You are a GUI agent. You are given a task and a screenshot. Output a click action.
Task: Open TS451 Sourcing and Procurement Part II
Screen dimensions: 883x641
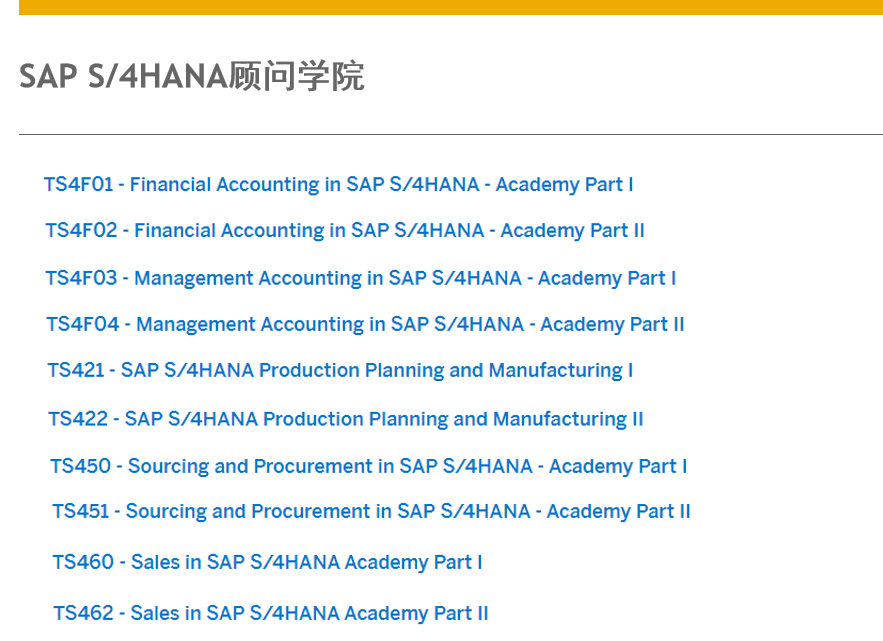click(x=371, y=512)
